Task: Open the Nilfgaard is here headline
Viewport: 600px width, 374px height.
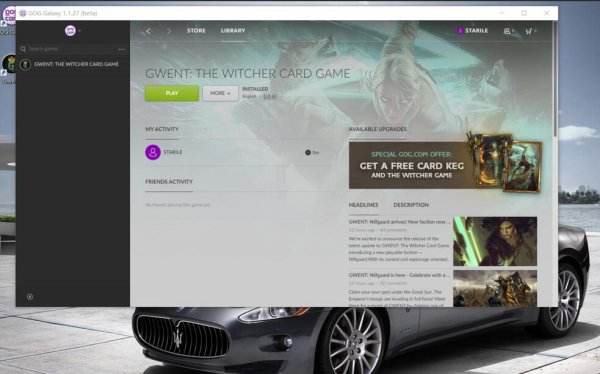Action: (399, 275)
